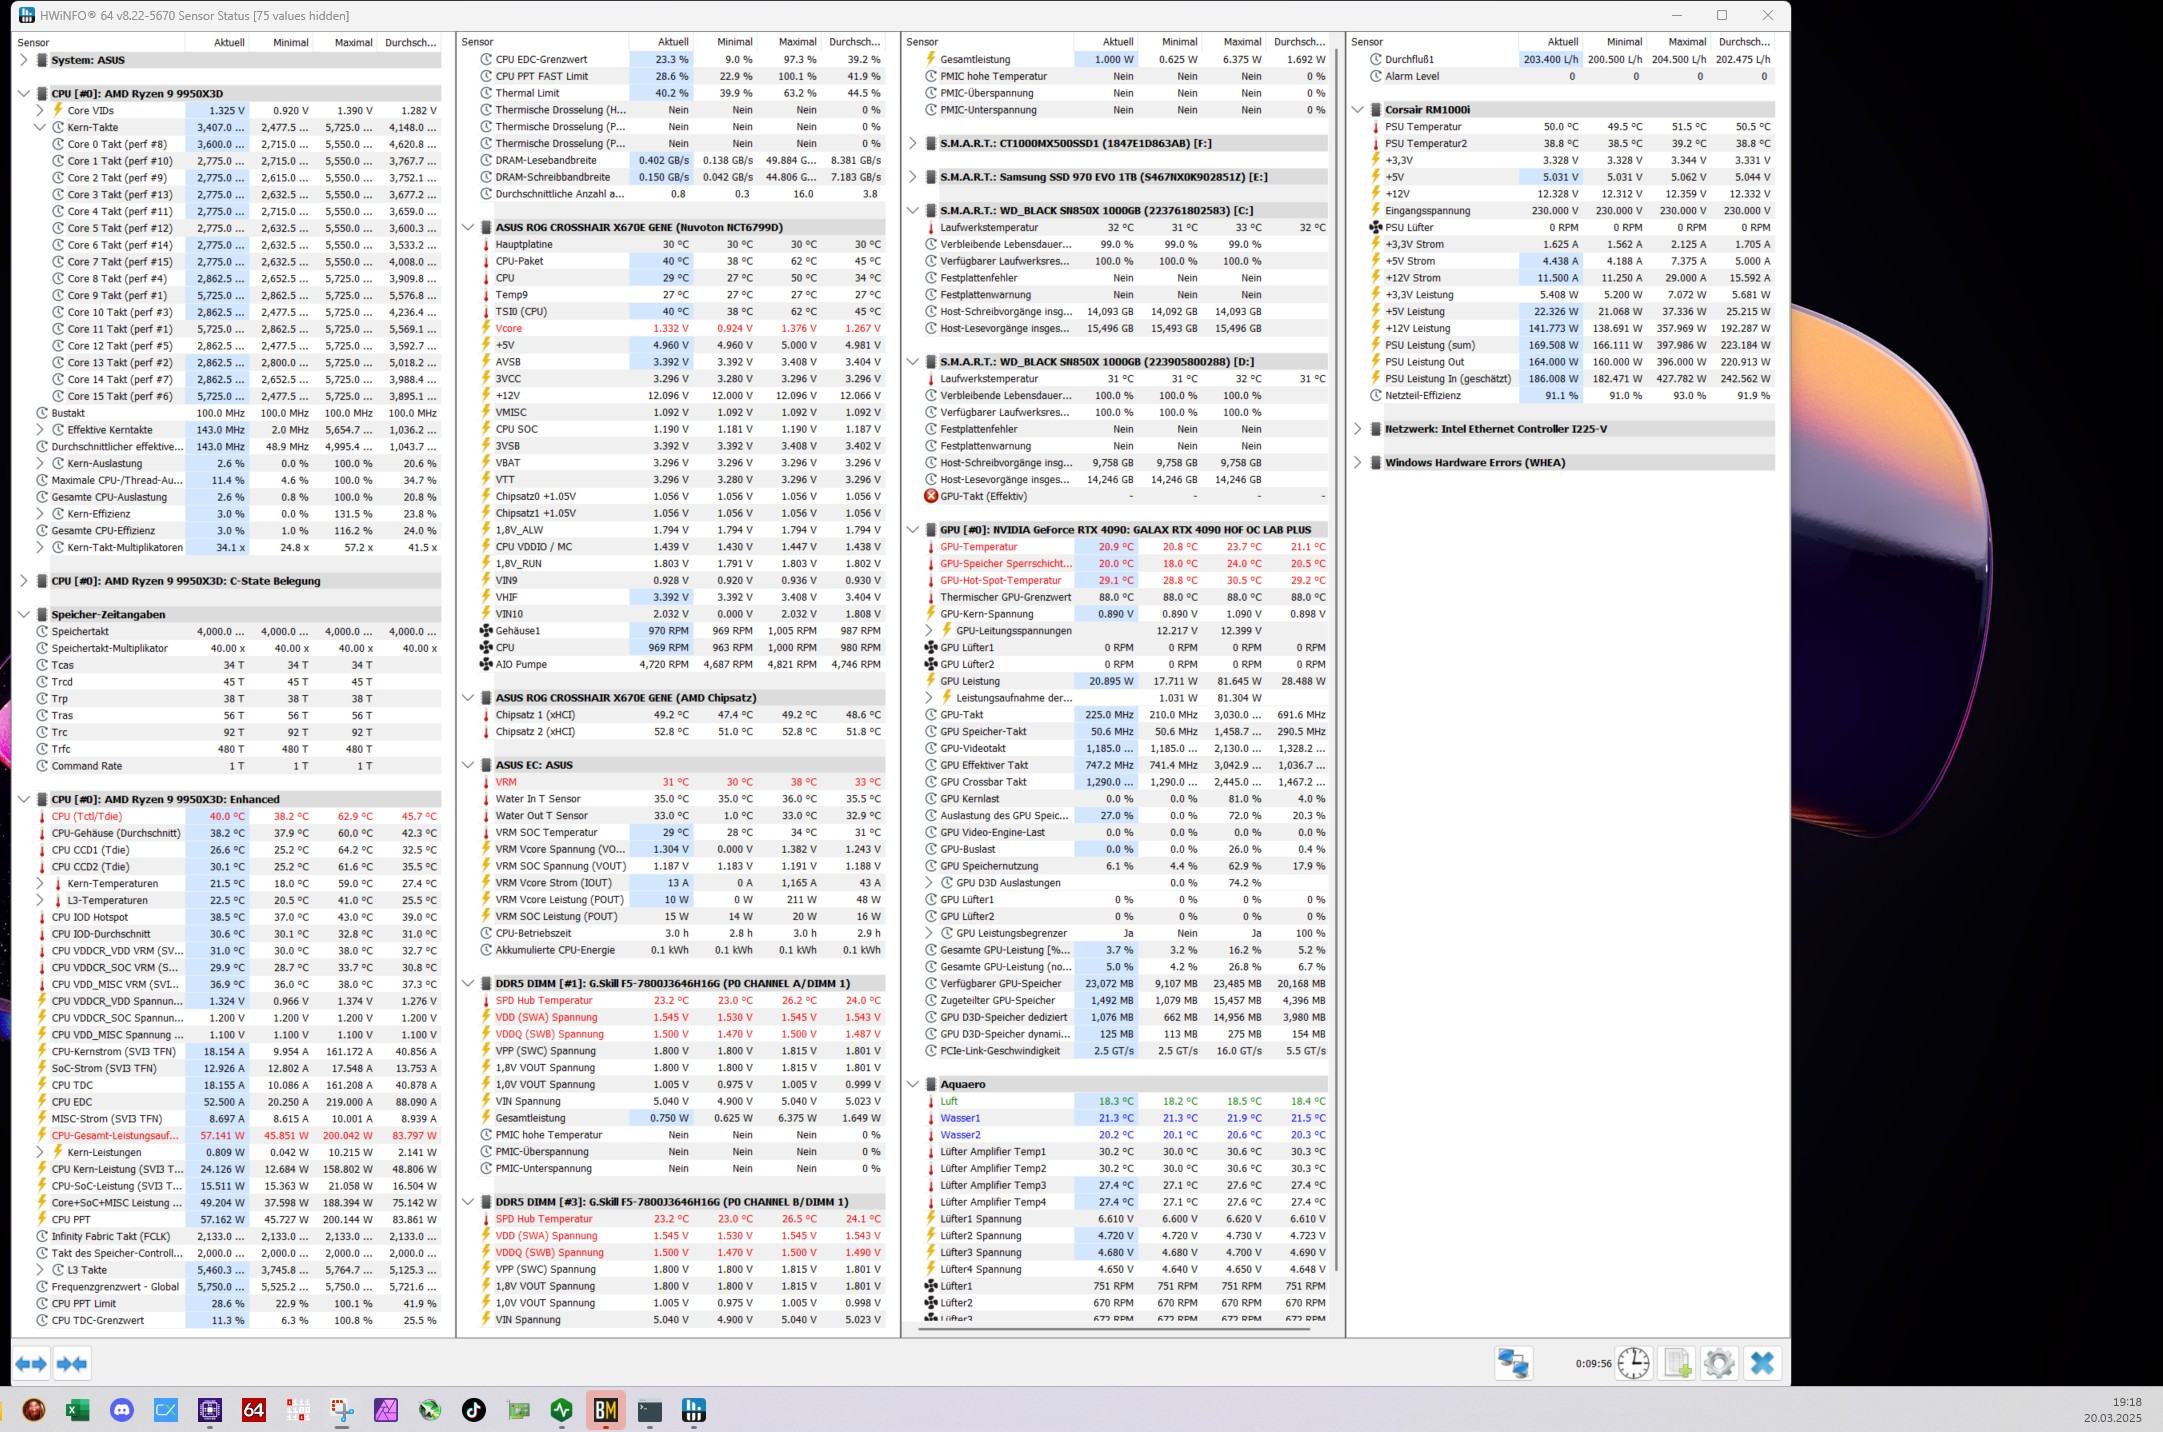2163x1432 pixels.
Task: Open the network remote monitoring icon
Action: pos(1513,1363)
